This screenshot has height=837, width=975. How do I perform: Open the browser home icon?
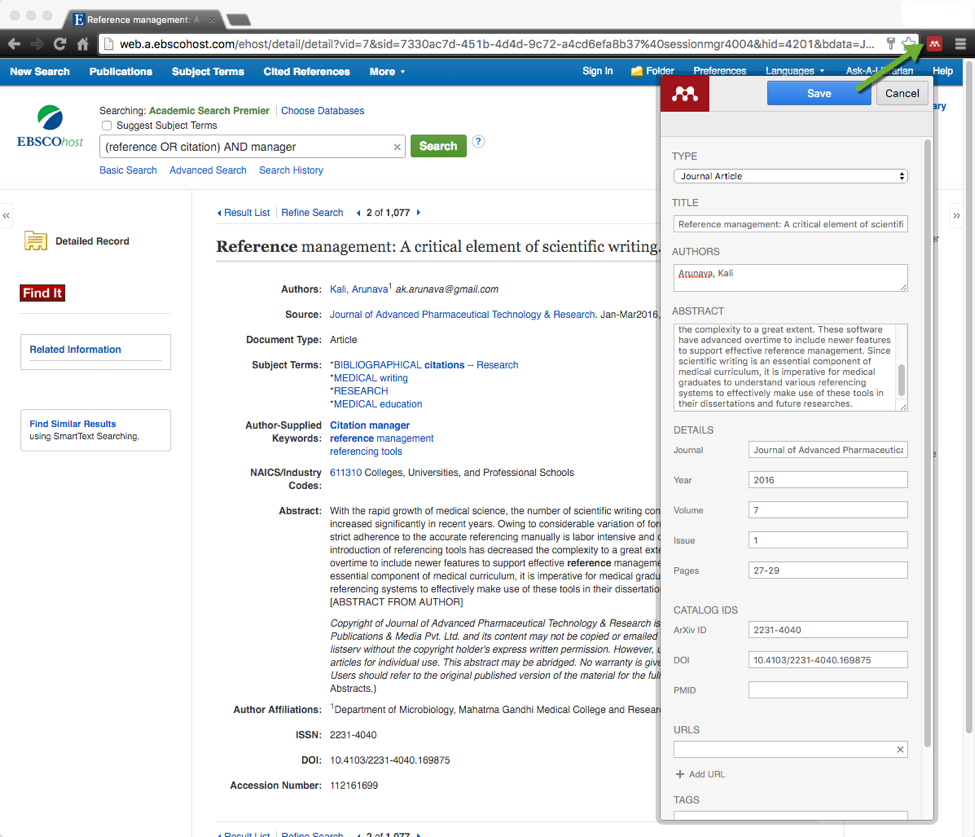(x=83, y=44)
